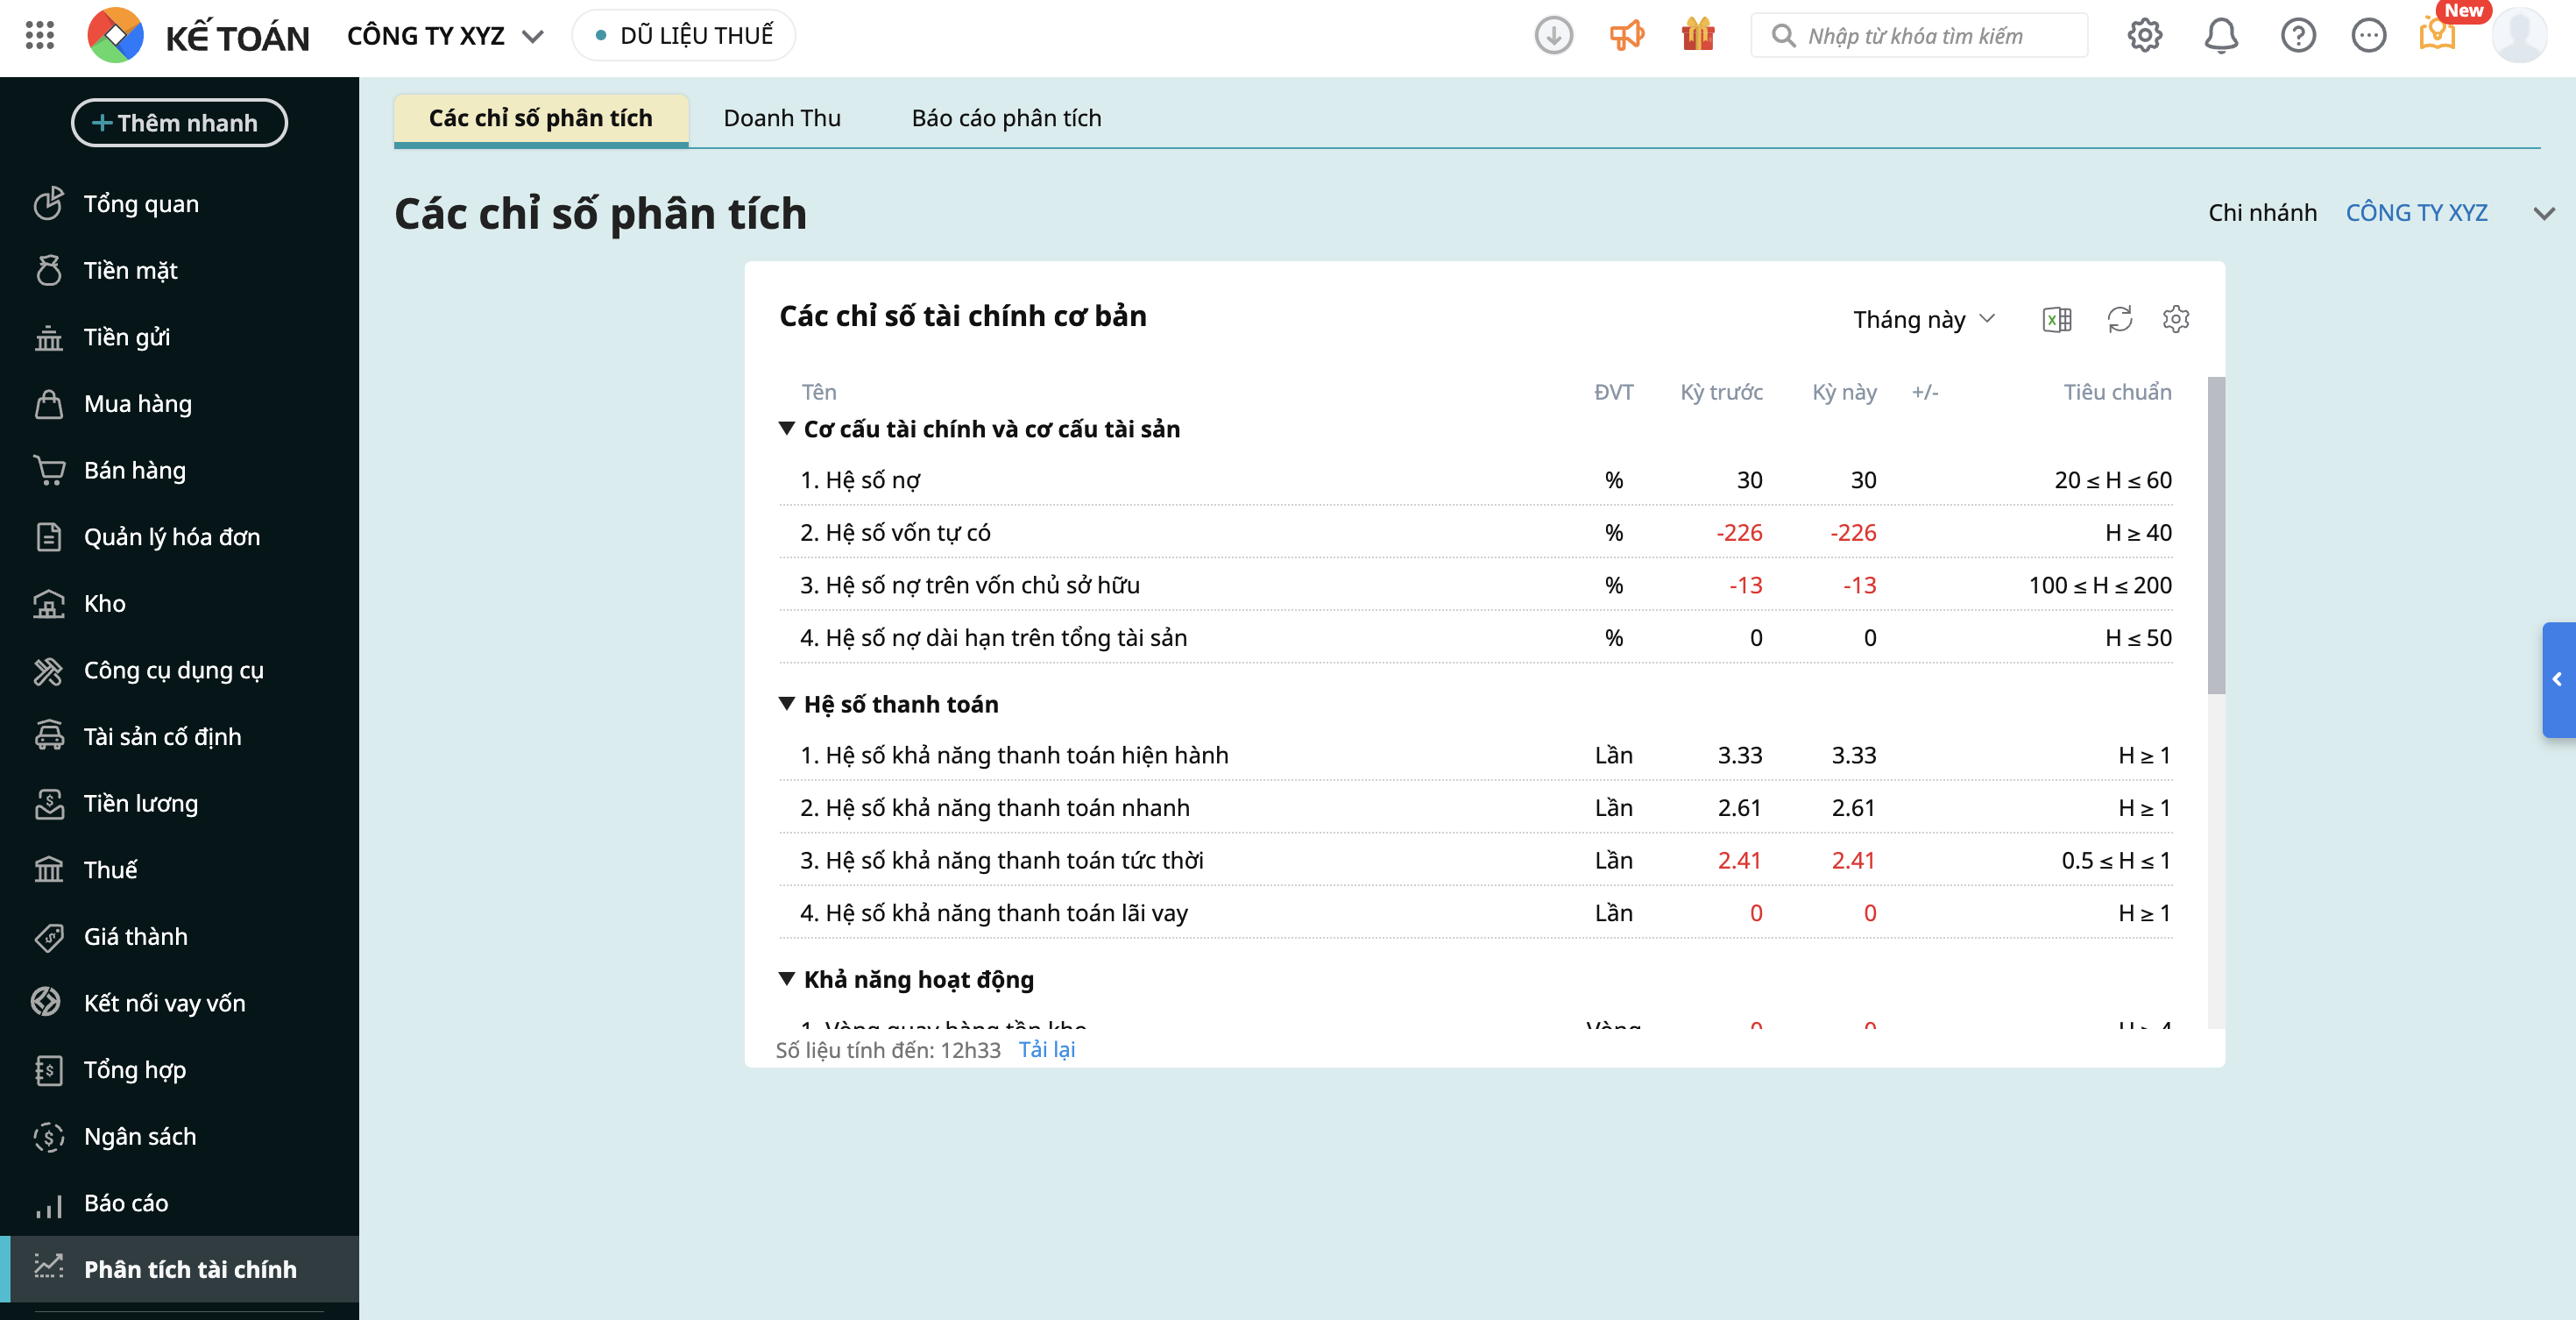2576x1320 pixels.
Task: Open Tiền mặt module
Action: pos(180,271)
